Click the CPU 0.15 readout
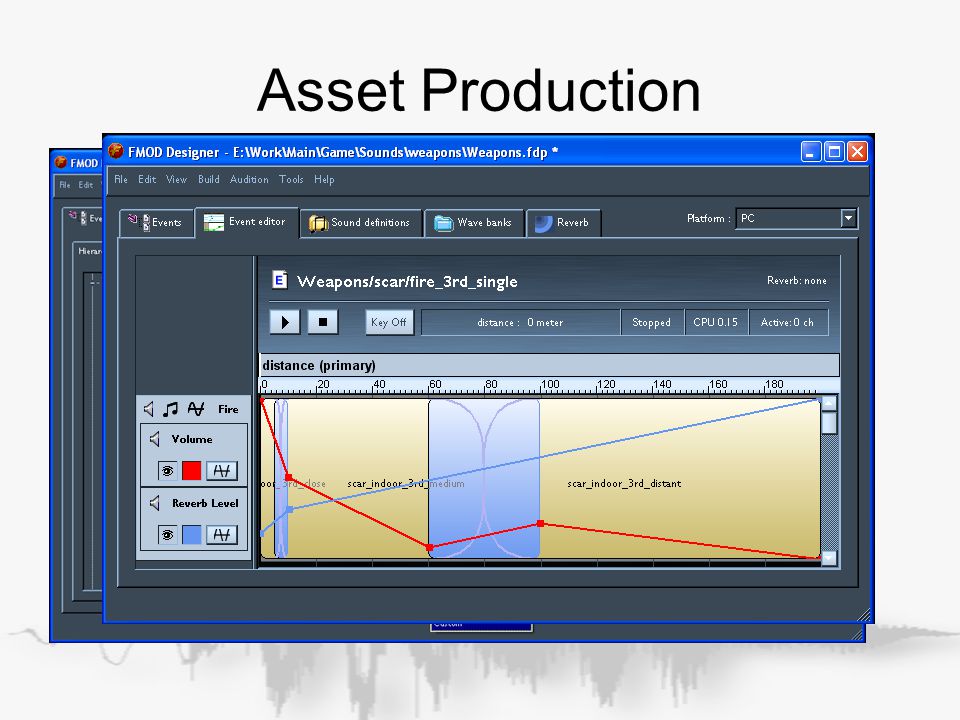960x720 pixels. (x=715, y=323)
